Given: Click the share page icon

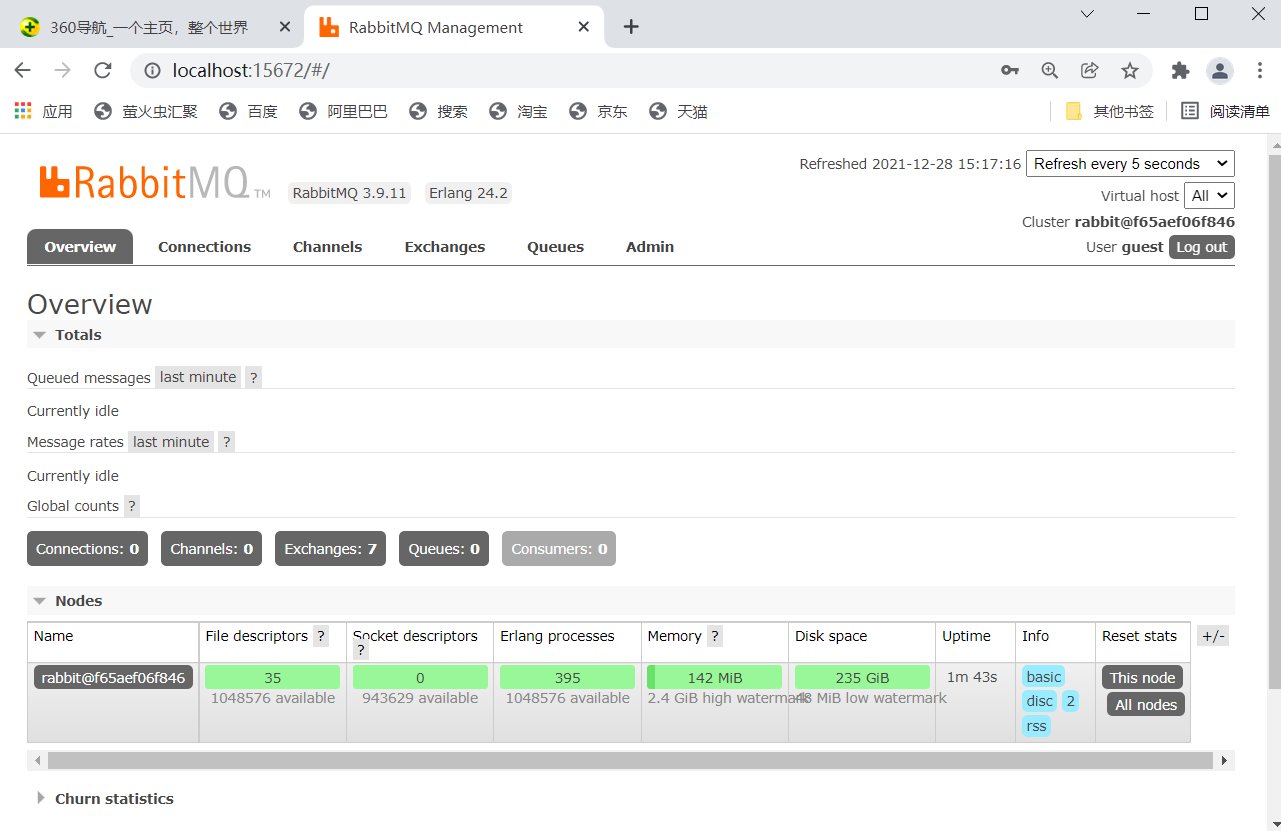Looking at the screenshot, I should tap(1090, 70).
